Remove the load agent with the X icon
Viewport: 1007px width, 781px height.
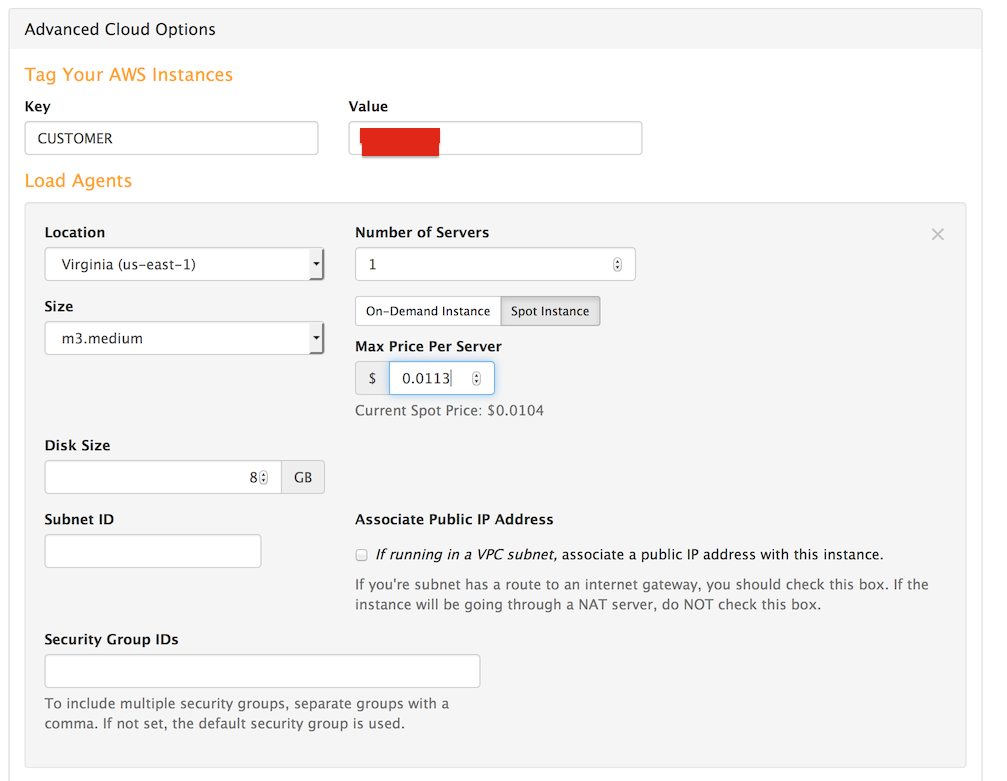[x=937, y=234]
